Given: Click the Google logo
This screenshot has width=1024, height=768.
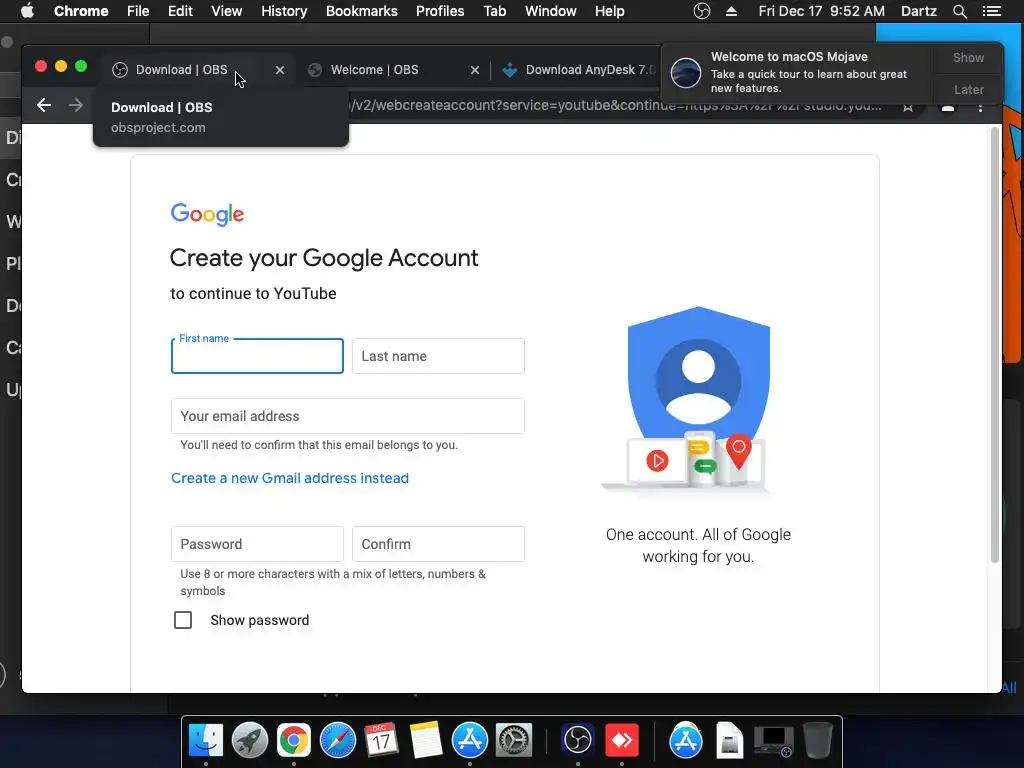Looking at the screenshot, I should 207,214.
